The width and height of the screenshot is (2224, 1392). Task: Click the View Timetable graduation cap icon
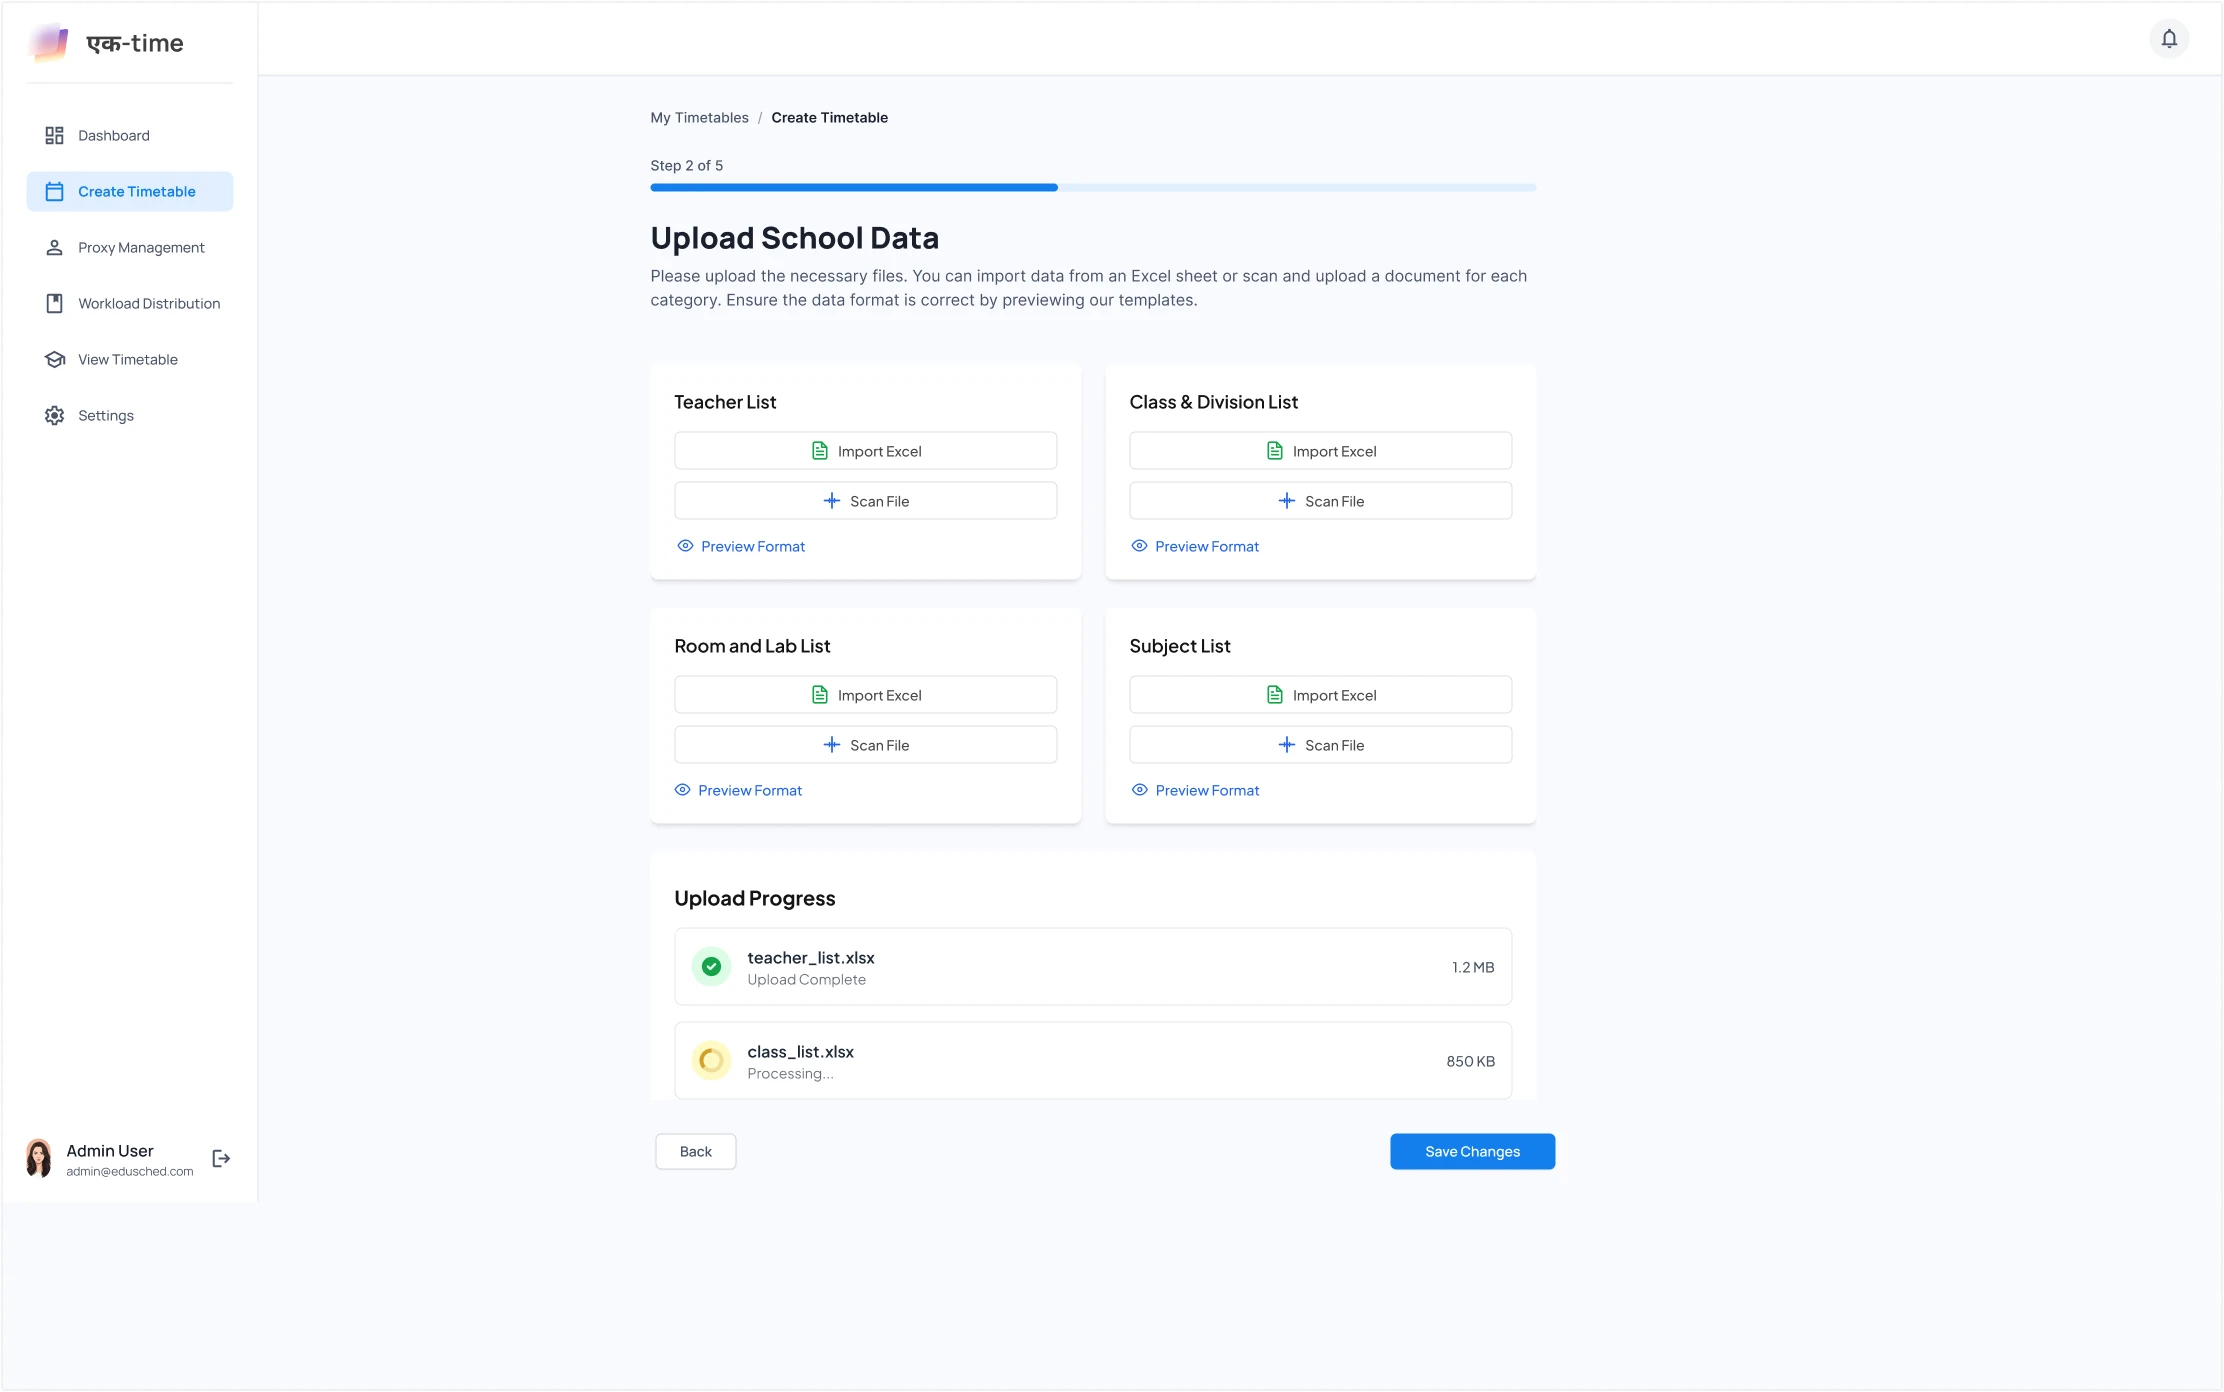(x=54, y=359)
